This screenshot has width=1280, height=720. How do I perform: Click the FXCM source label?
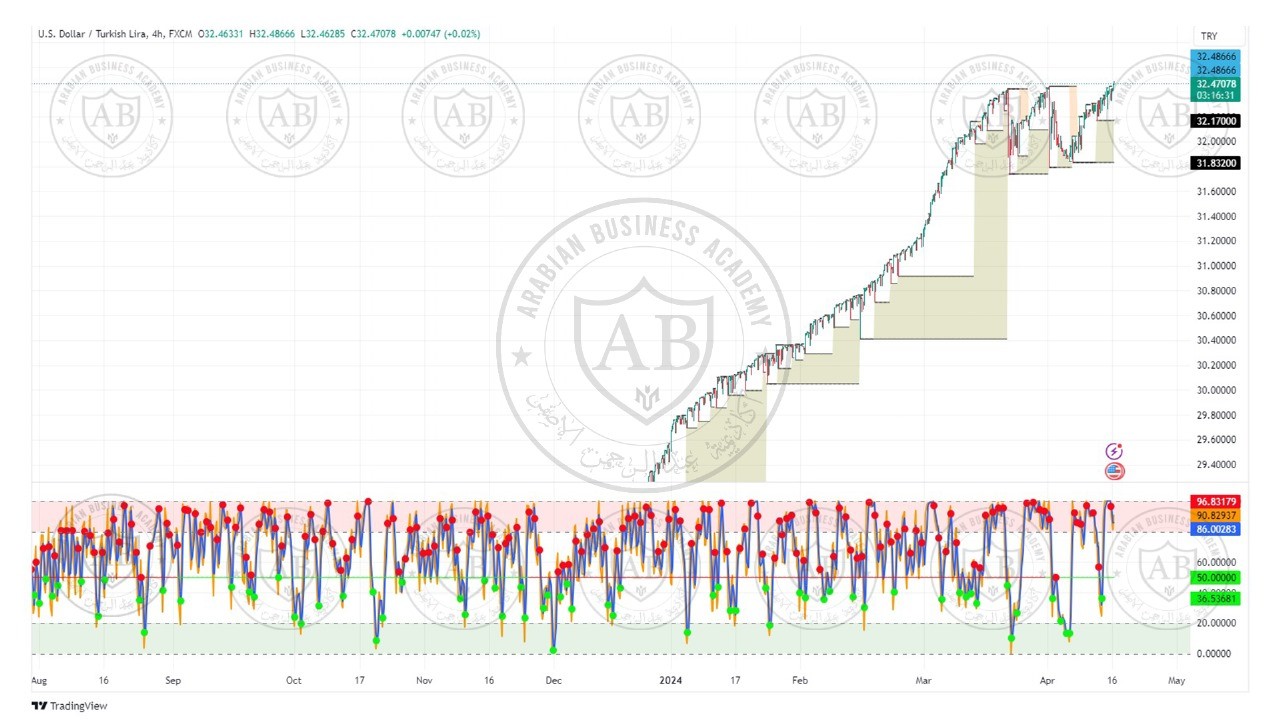coord(181,34)
